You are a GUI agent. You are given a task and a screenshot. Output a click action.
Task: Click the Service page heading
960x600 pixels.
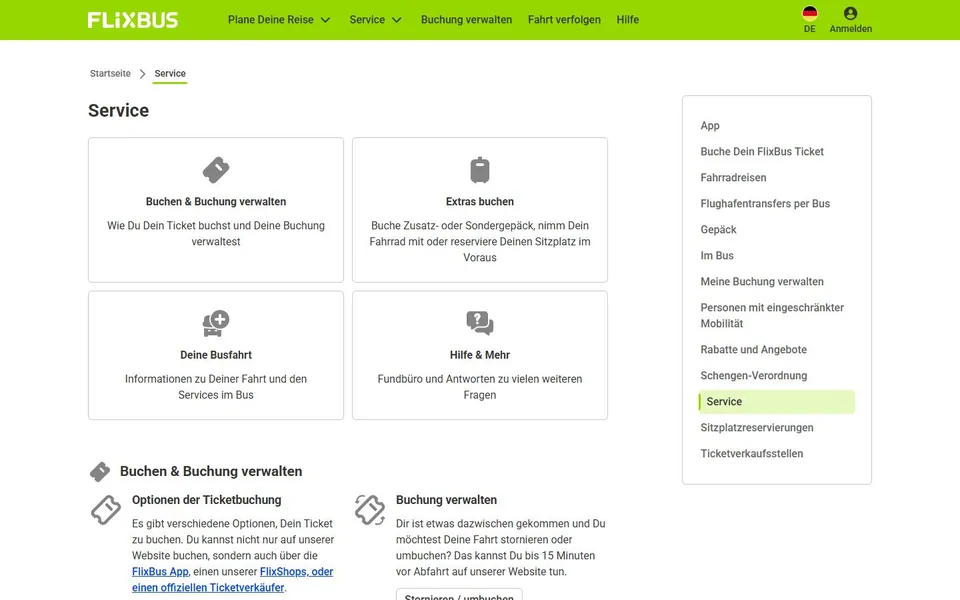tap(118, 110)
